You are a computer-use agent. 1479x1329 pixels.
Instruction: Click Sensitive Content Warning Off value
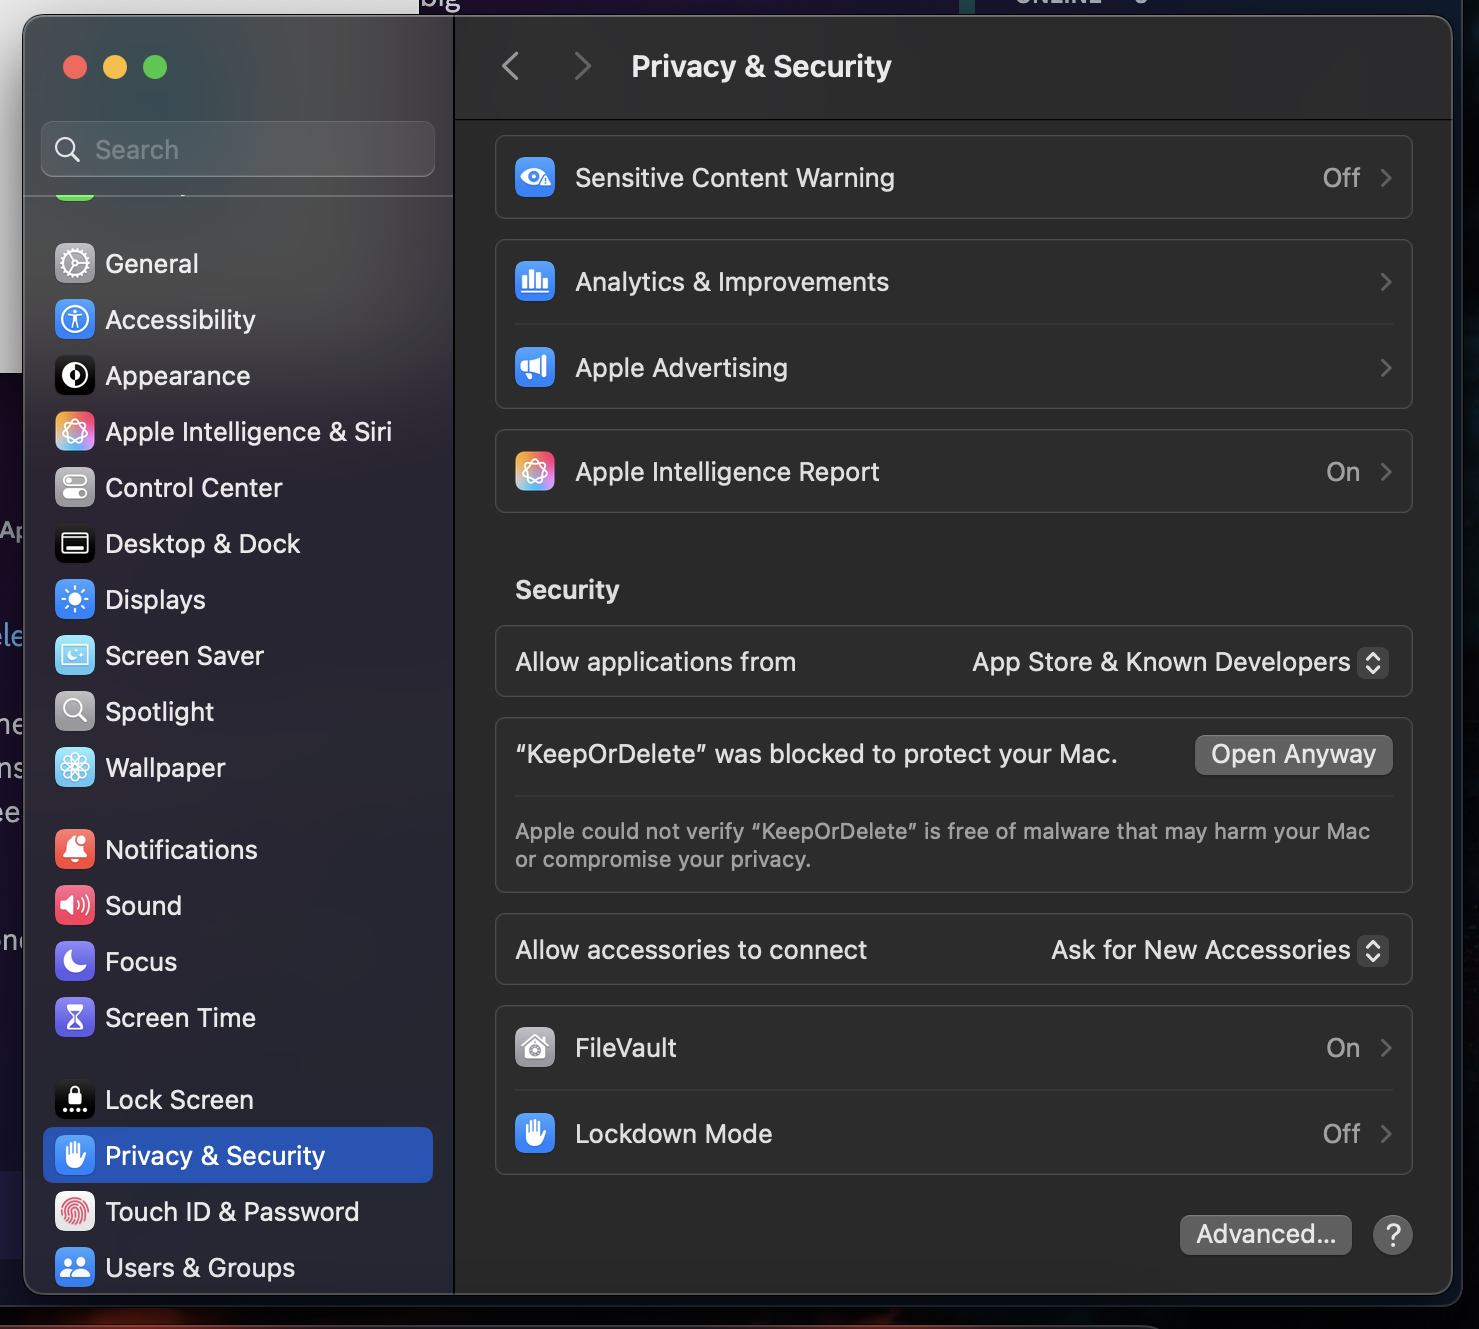[1341, 178]
